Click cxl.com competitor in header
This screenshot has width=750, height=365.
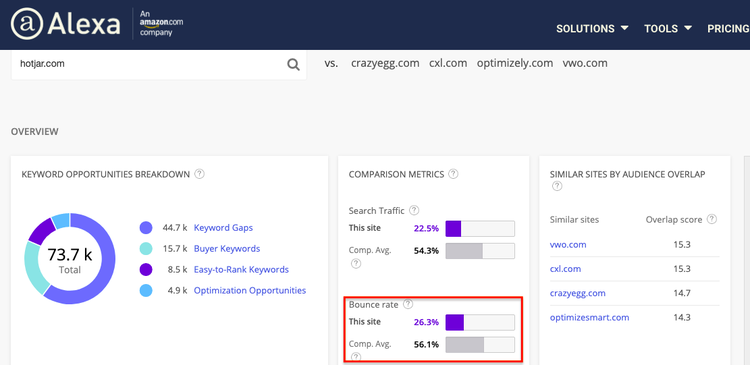(x=448, y=63)
